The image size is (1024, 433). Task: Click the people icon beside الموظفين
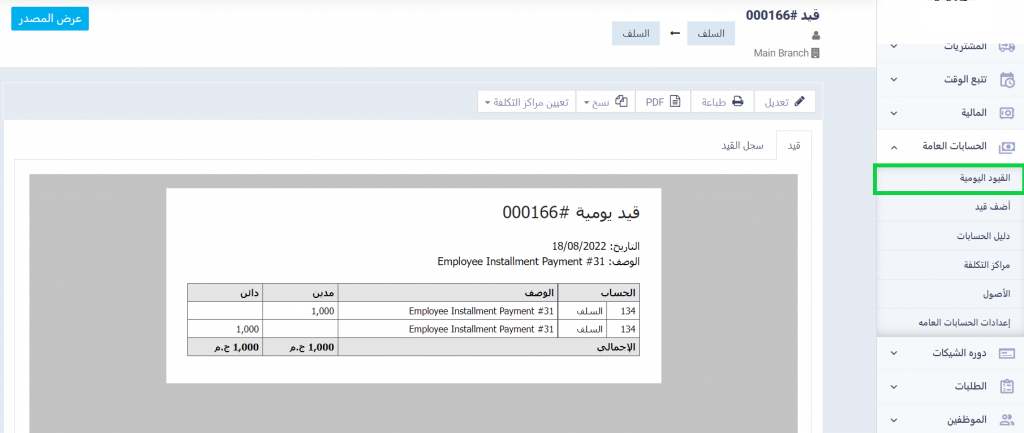[1006, 420]
